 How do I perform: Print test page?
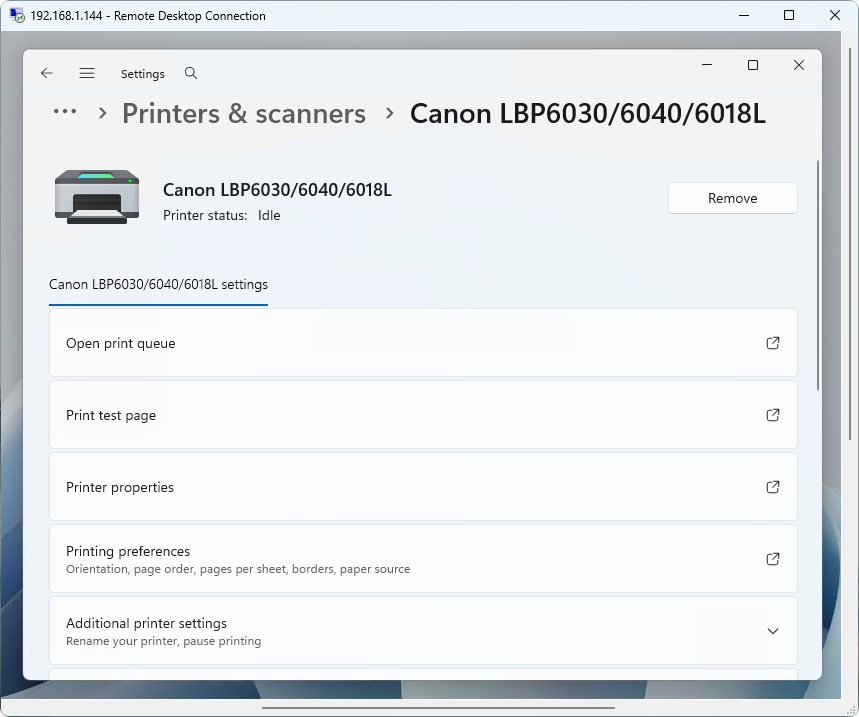click(423, 415)
